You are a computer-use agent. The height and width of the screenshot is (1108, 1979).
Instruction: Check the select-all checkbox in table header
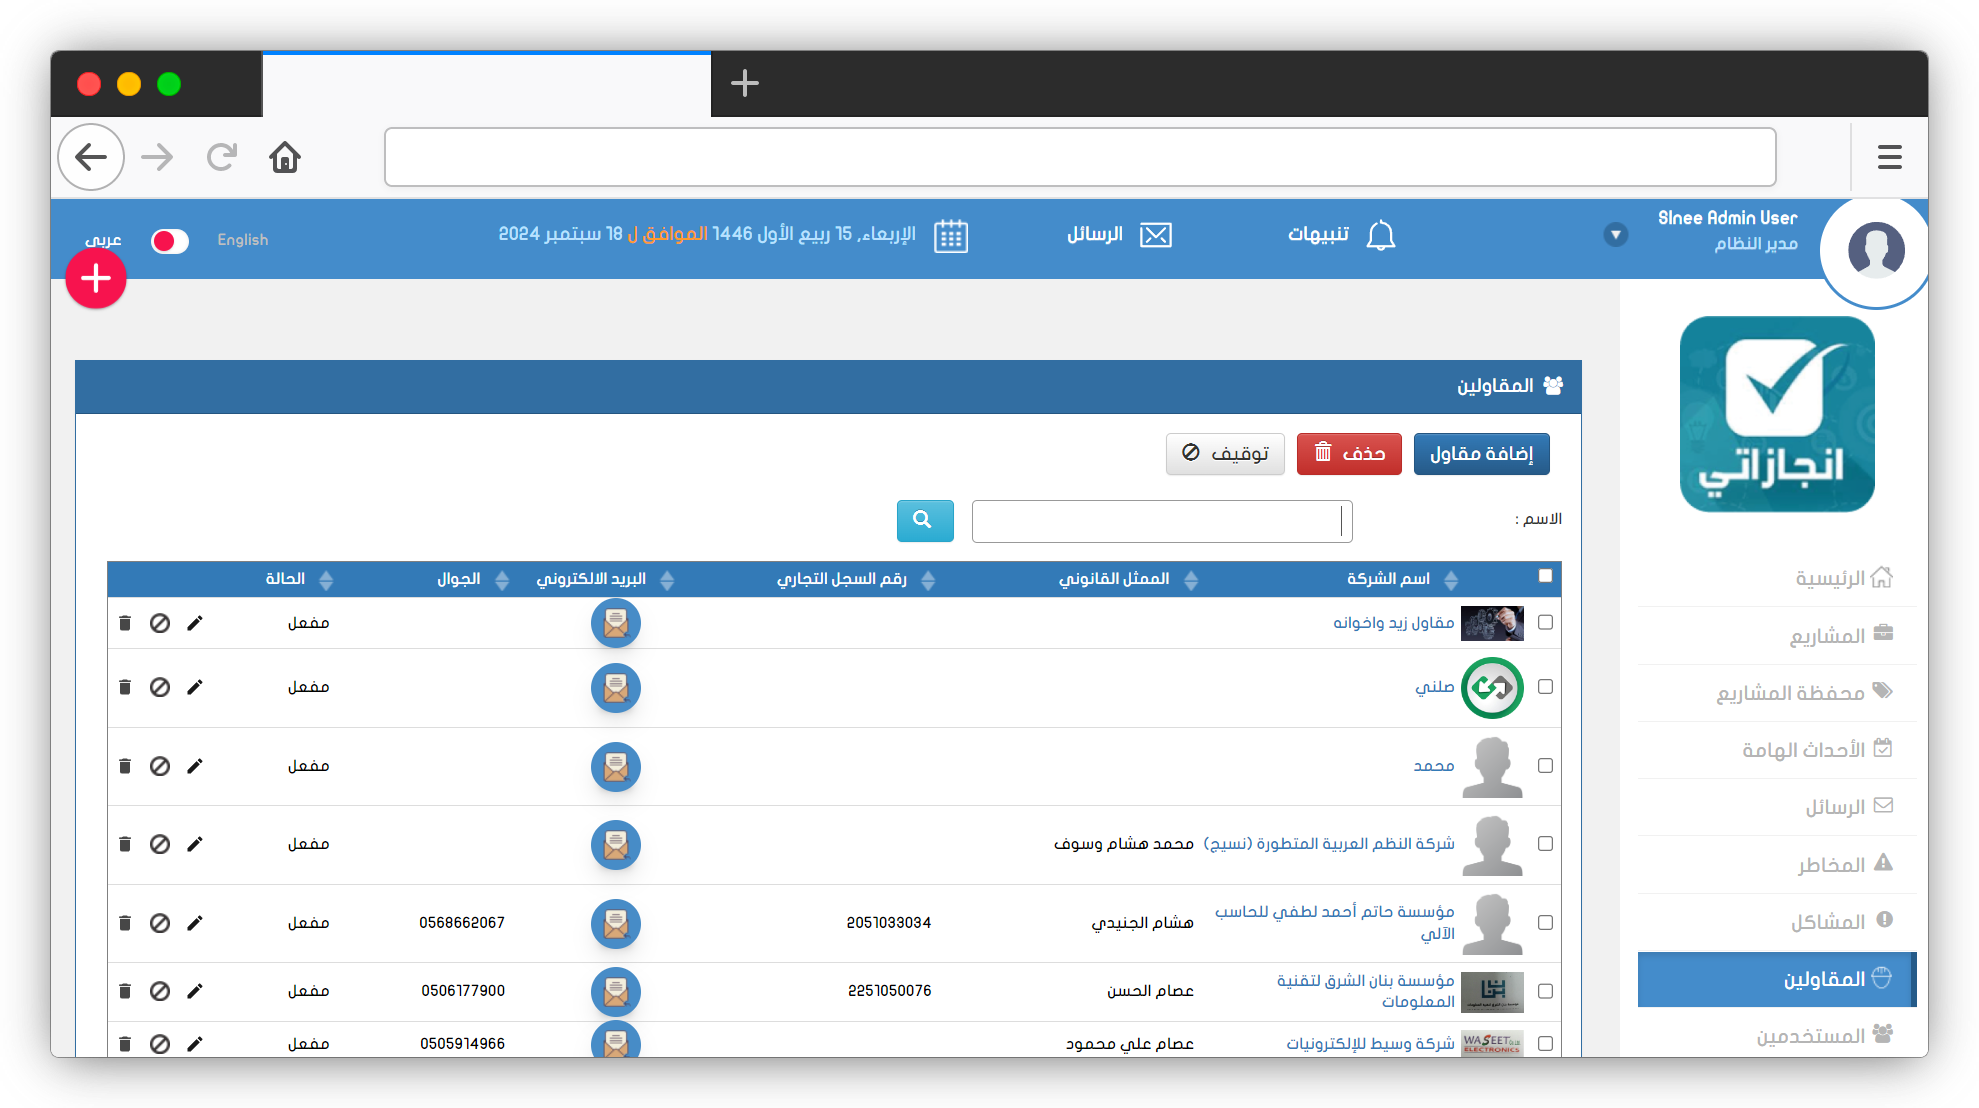1545,576
